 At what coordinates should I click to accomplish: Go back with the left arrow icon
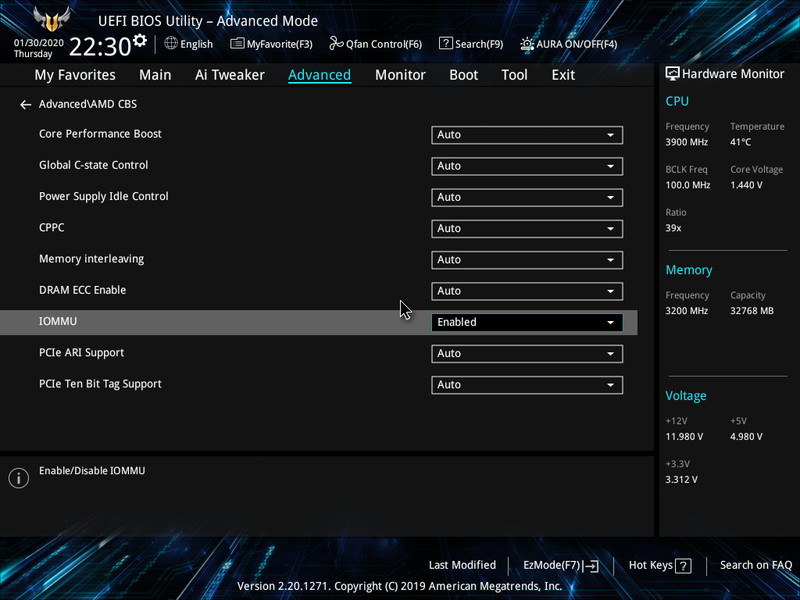click(x=26, y=105)
